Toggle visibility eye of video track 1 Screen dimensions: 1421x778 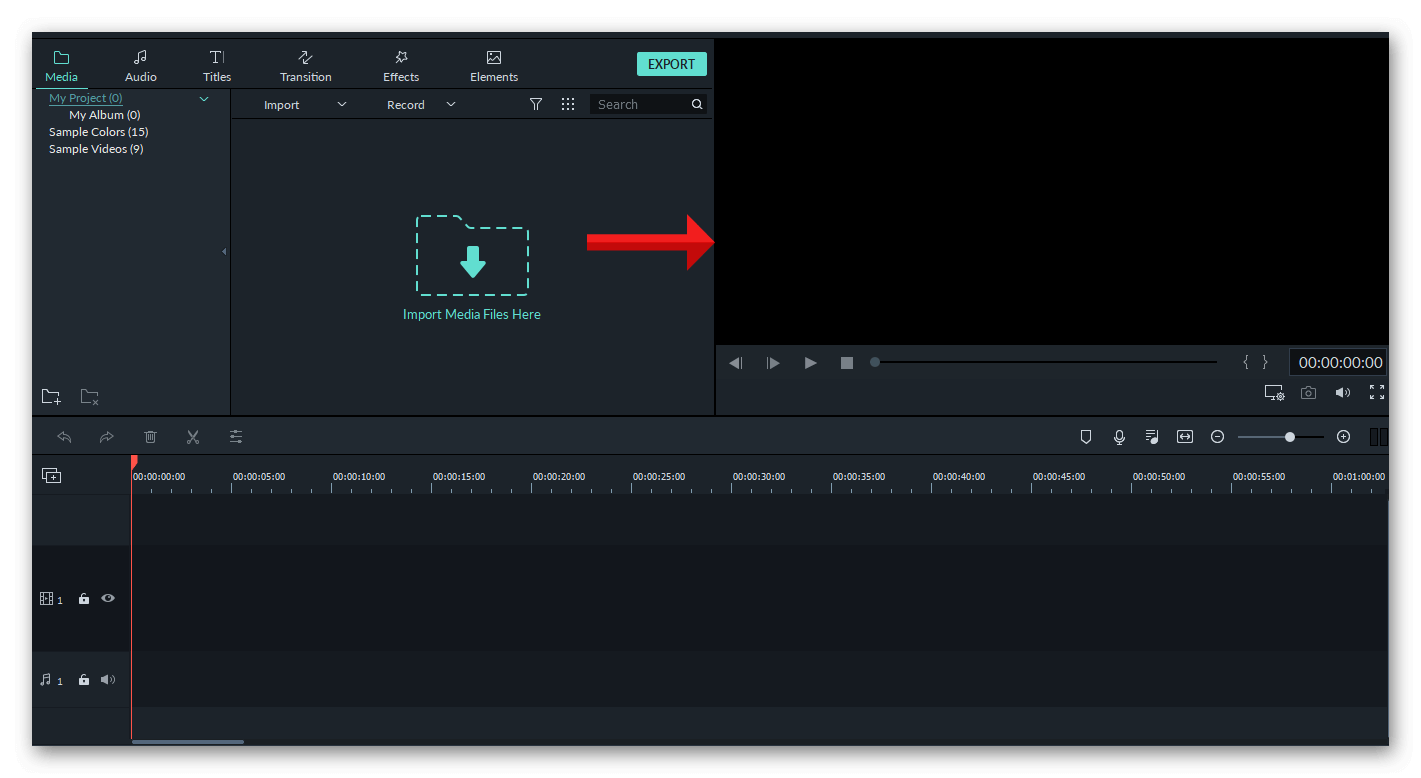108,598
